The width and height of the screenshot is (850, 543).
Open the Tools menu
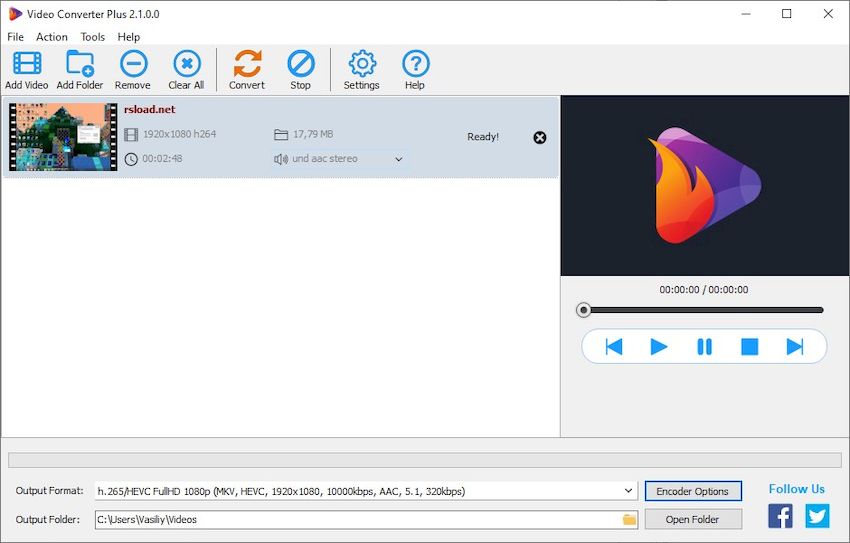click(x=92, y=37)
